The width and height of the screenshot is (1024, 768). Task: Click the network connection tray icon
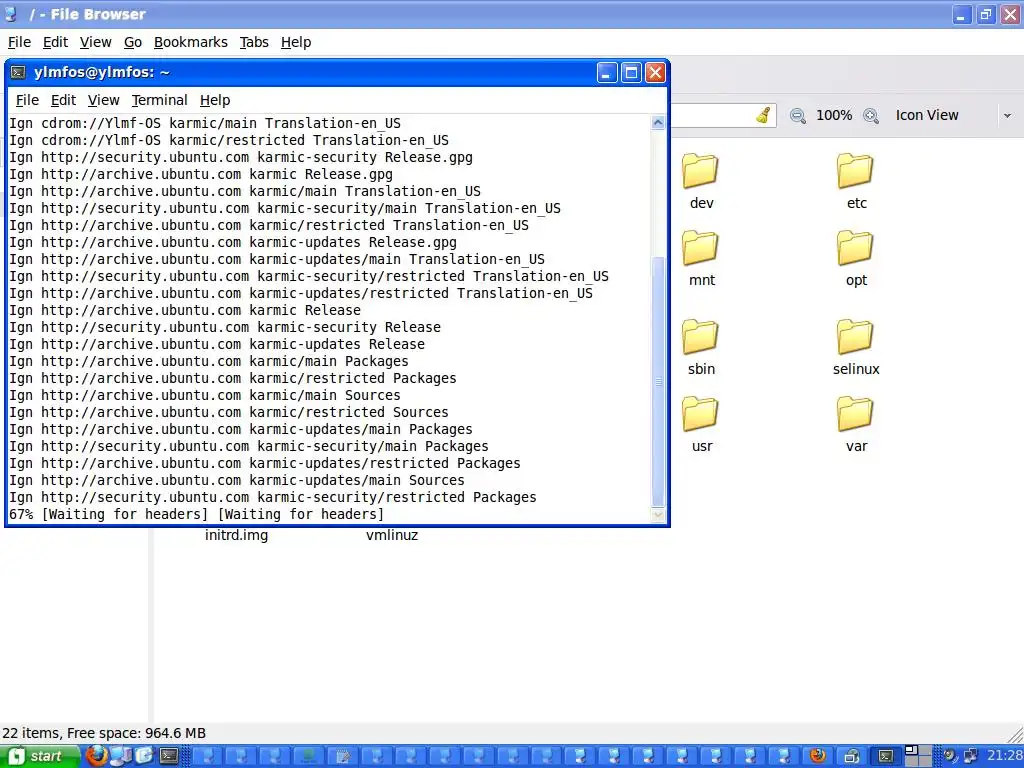[x=971, y=756]
